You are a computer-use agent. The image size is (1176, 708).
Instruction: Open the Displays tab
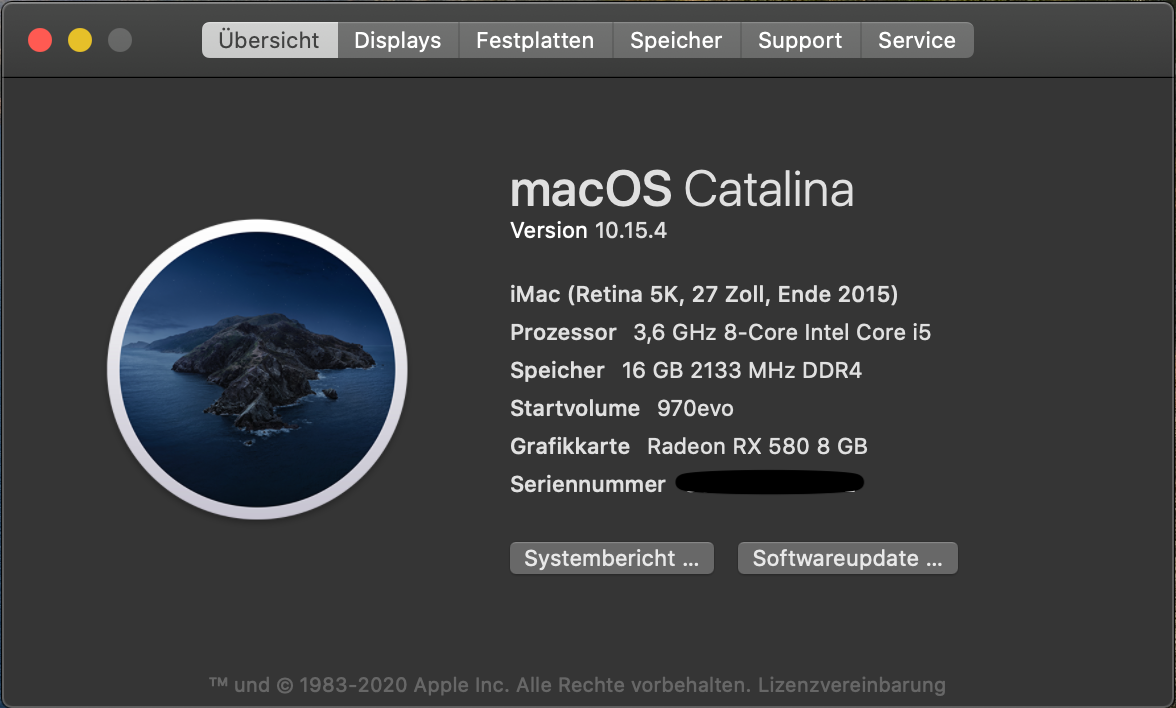(397, 41)
